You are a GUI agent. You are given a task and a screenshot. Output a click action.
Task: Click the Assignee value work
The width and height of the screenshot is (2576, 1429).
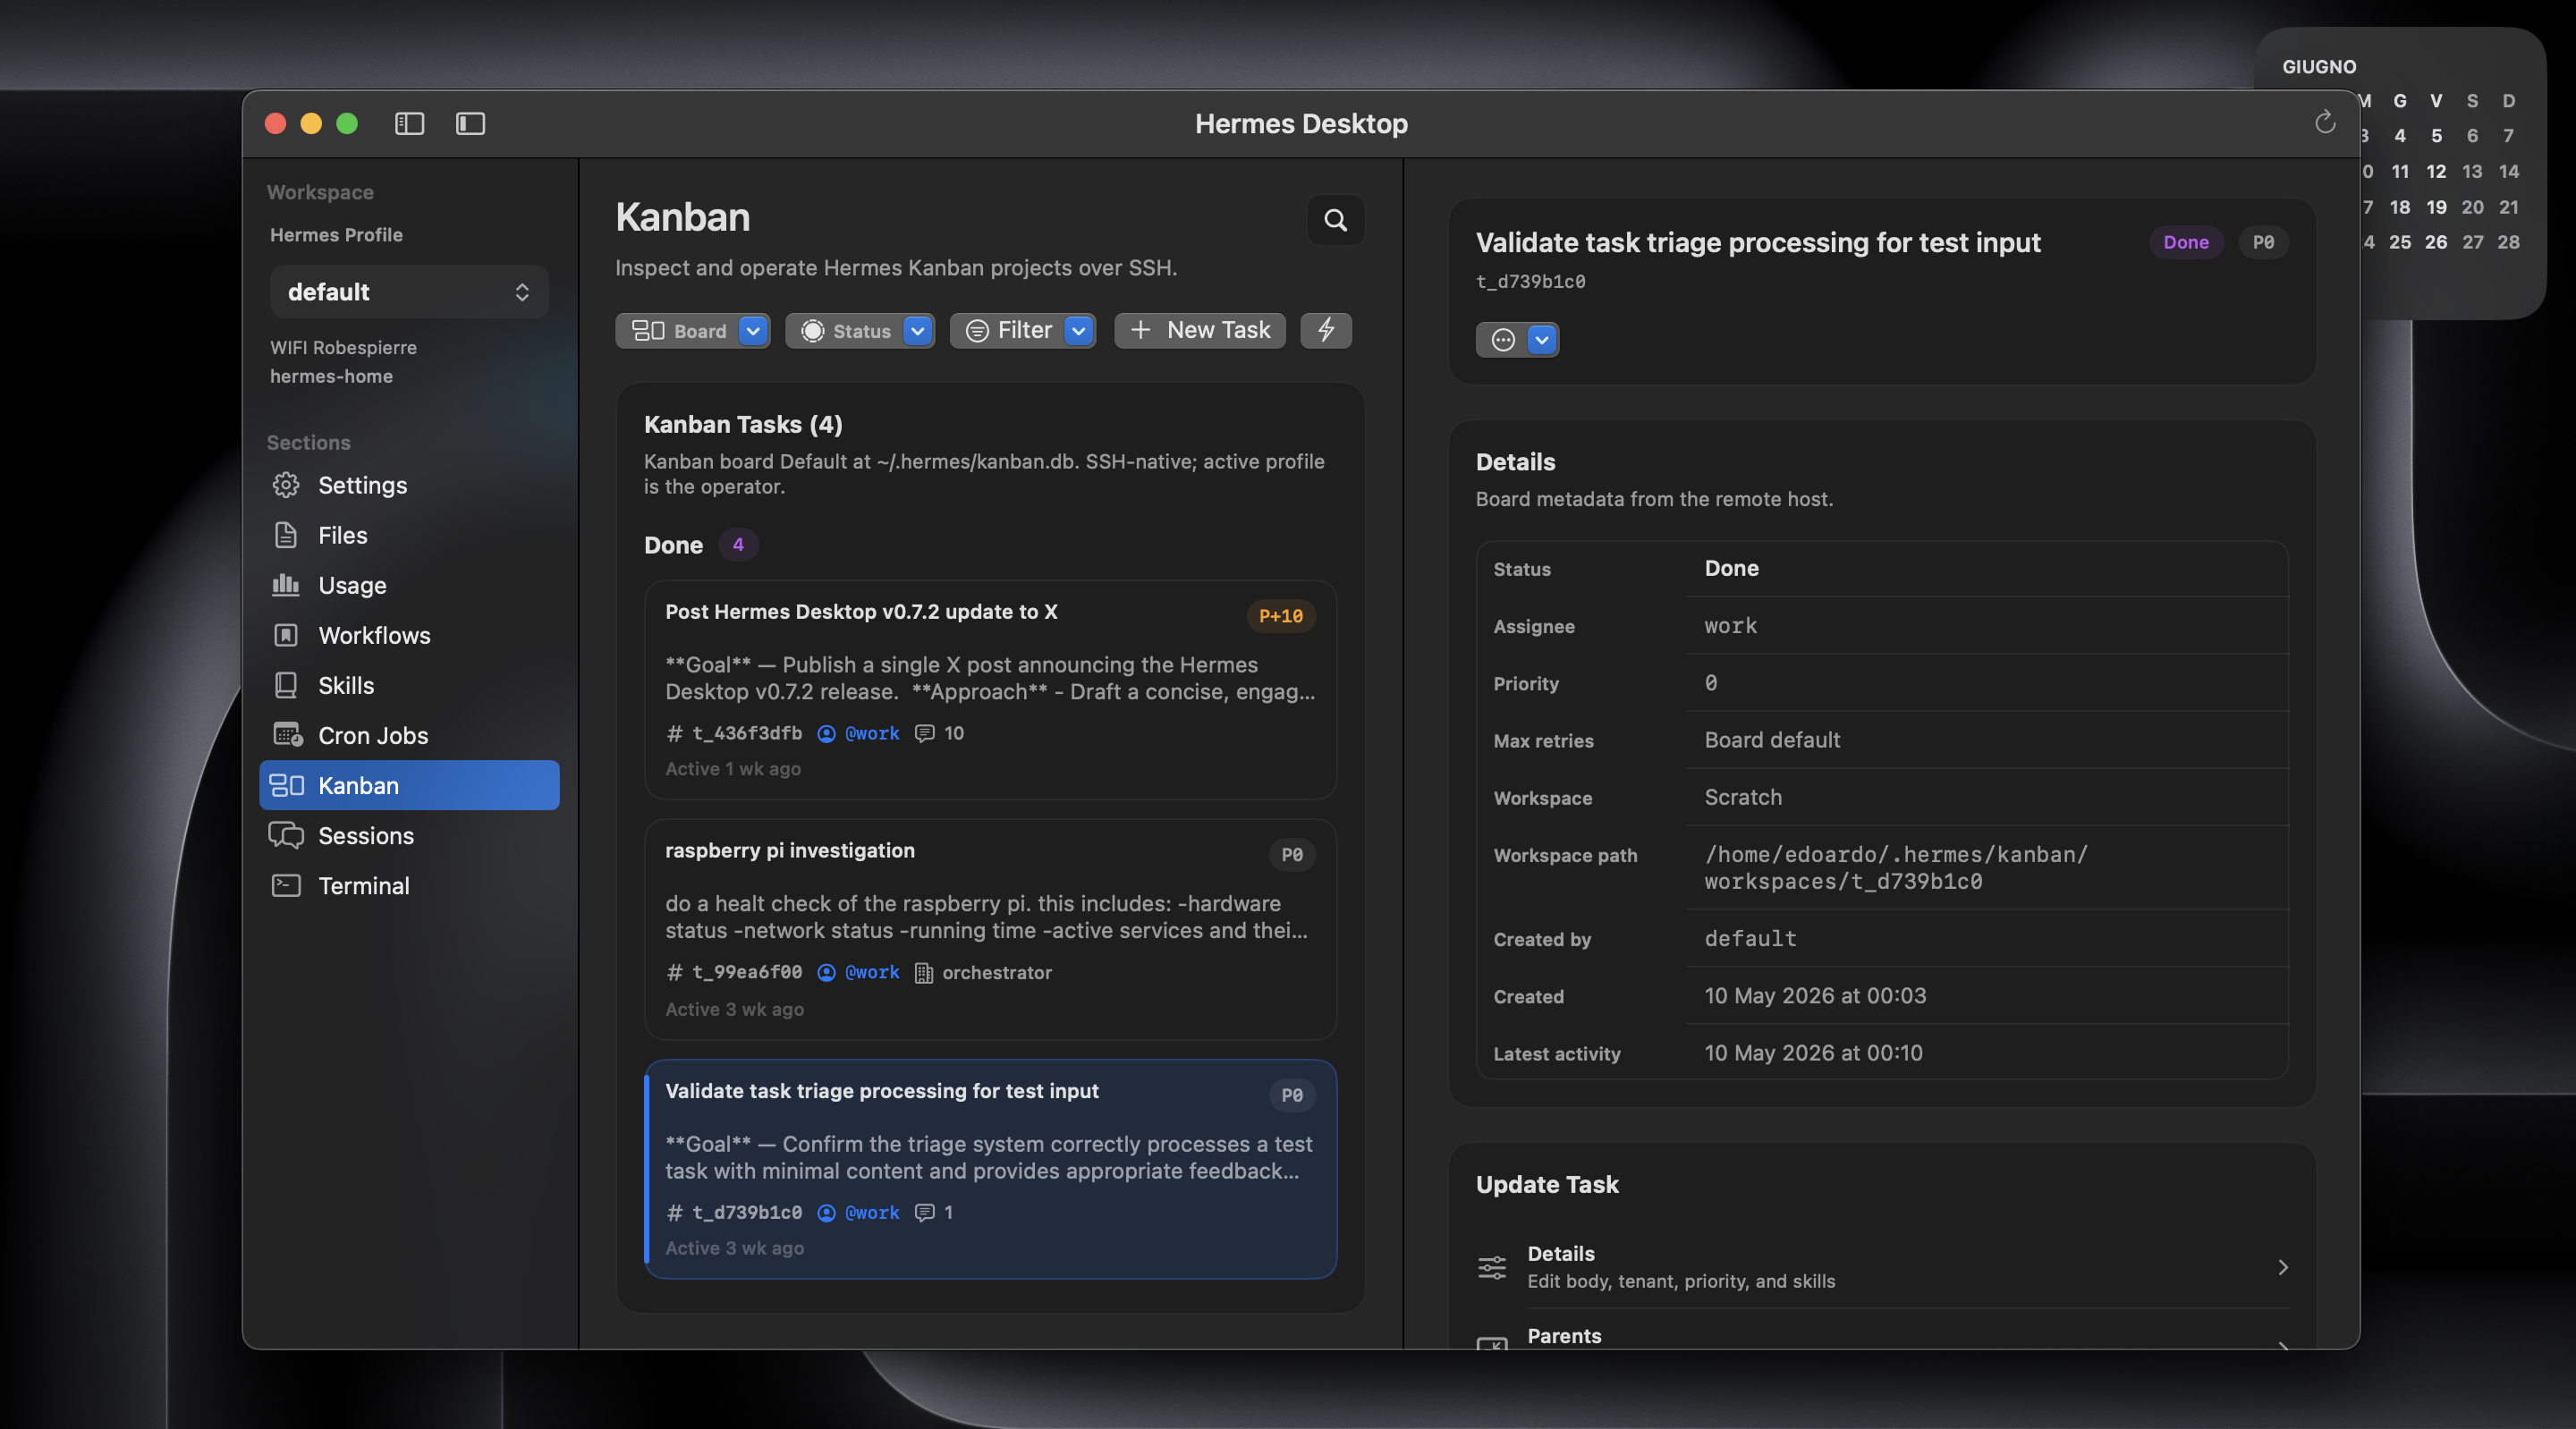1730,626
